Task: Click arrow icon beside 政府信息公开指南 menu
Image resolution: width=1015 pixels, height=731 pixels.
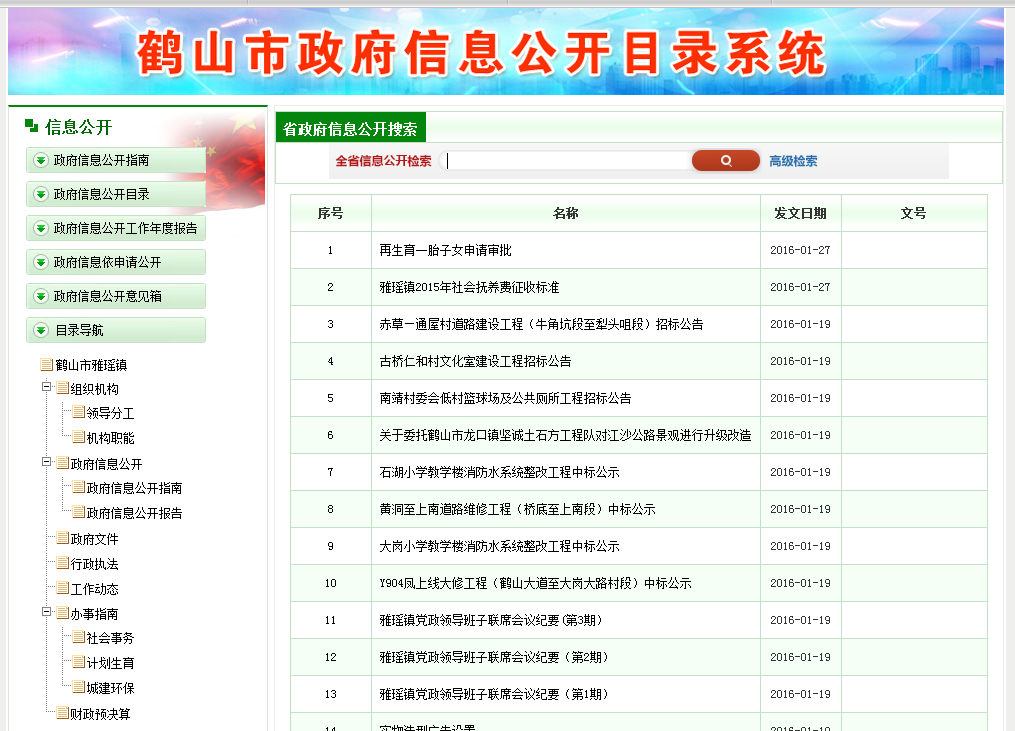Action: pos(41,160)
